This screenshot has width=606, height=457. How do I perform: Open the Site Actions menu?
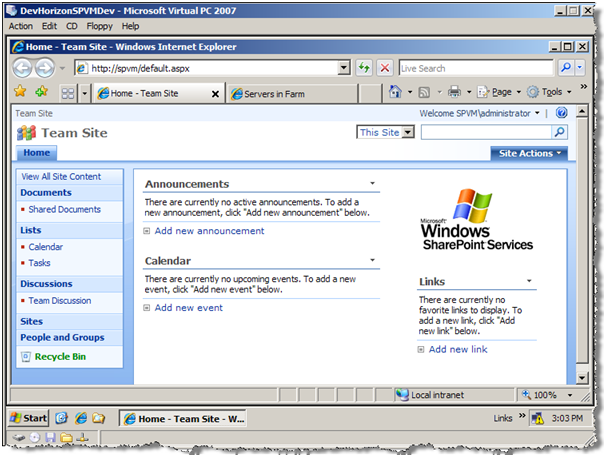[529, 153]
